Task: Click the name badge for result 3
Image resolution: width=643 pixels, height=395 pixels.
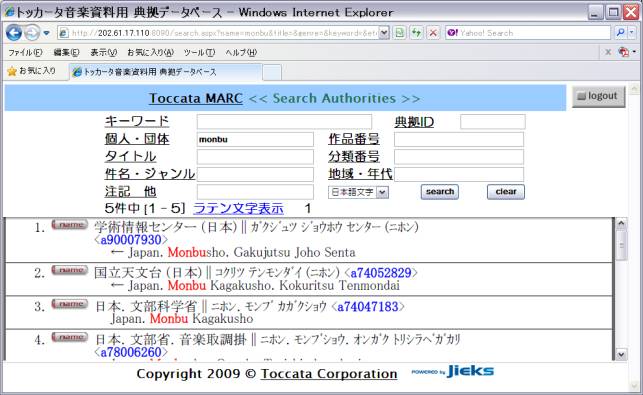Action: pyautogui.click(x=69, y=304)
